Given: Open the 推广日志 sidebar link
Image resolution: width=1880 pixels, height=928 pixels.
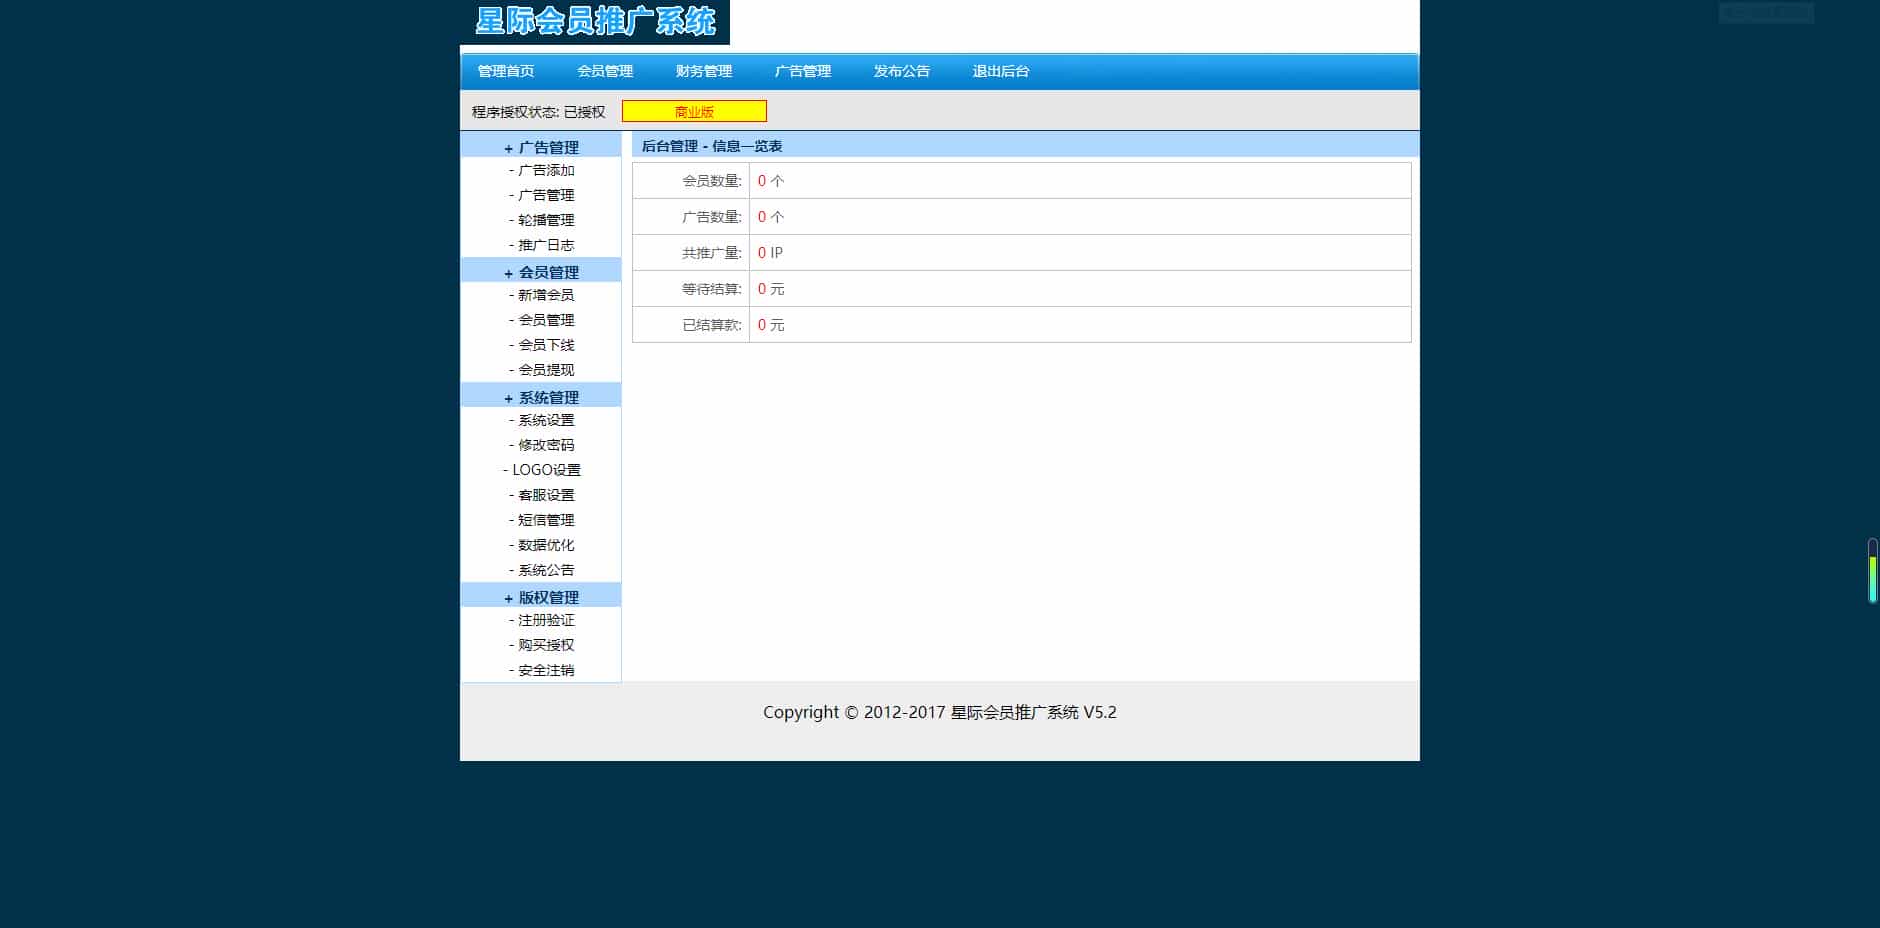Looking at the screenshot, I should (x=542, y=245).
